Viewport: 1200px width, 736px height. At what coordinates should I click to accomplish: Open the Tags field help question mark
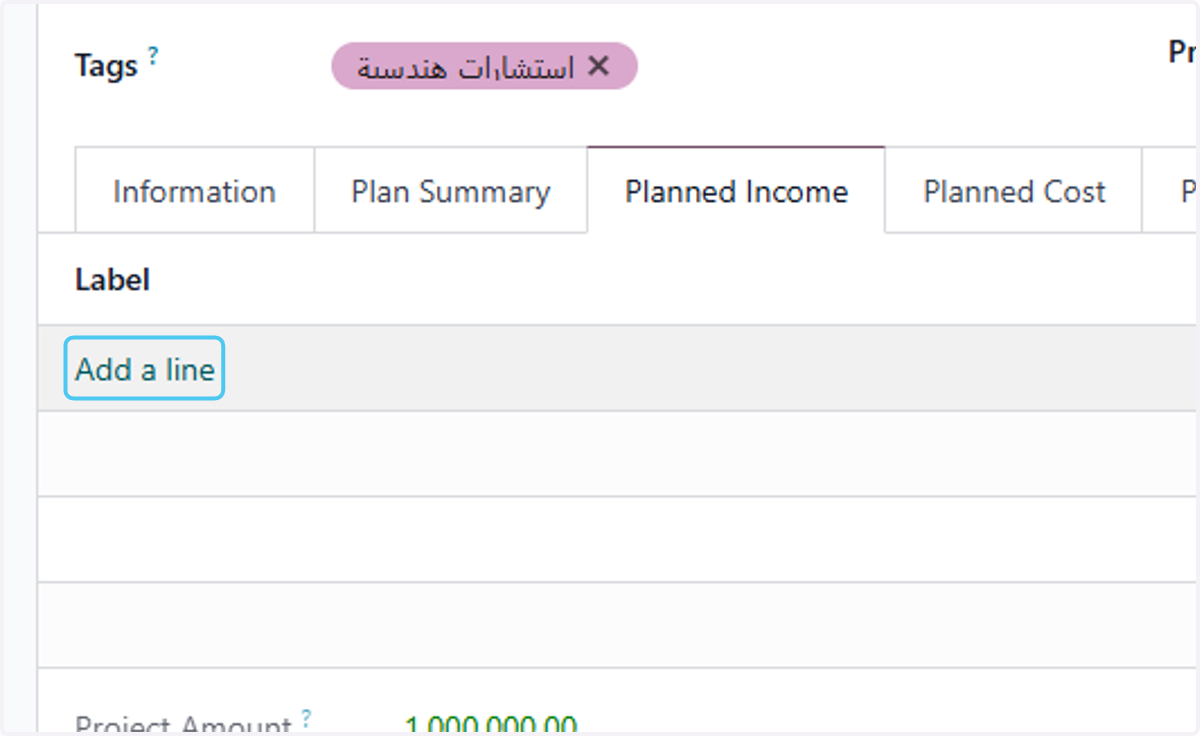tap(153, 55)
